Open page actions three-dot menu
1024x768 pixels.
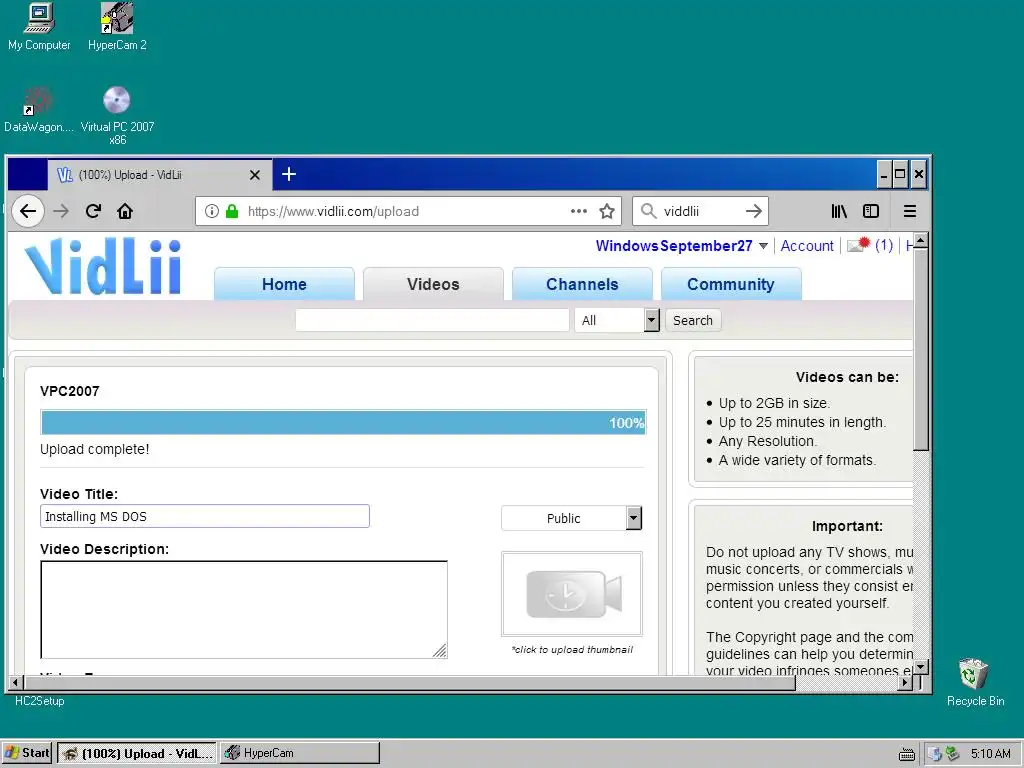pyautogui.click(x=579, y=211)
